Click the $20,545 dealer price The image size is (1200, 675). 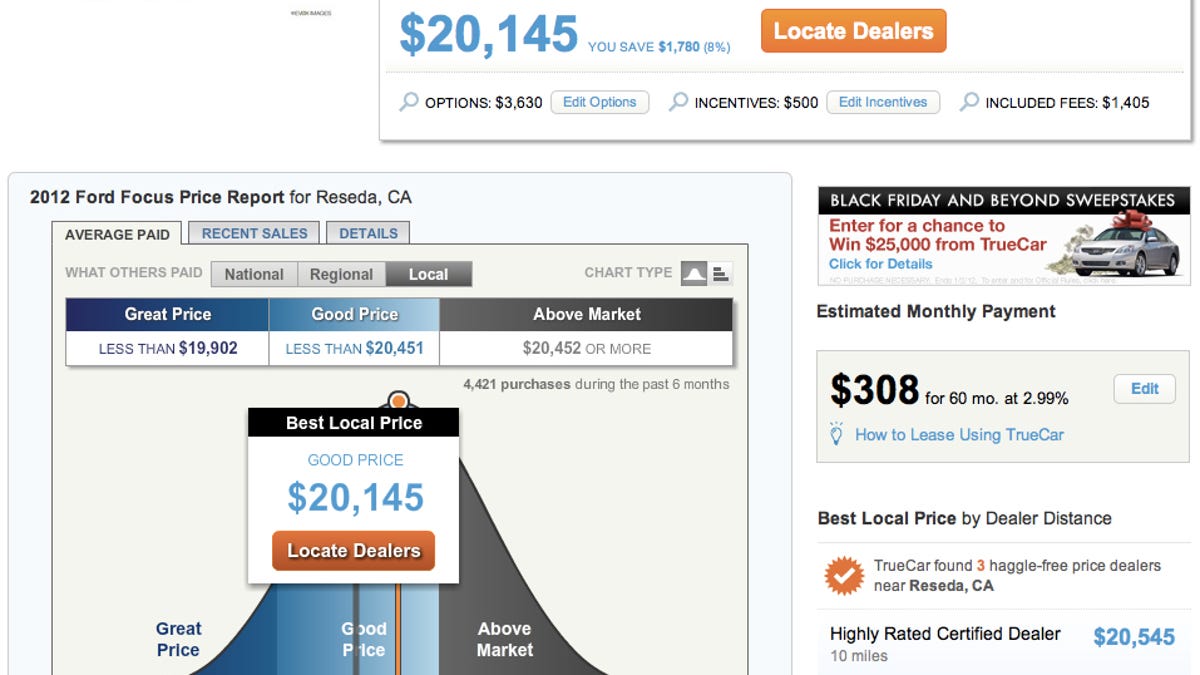[1134, 637]
